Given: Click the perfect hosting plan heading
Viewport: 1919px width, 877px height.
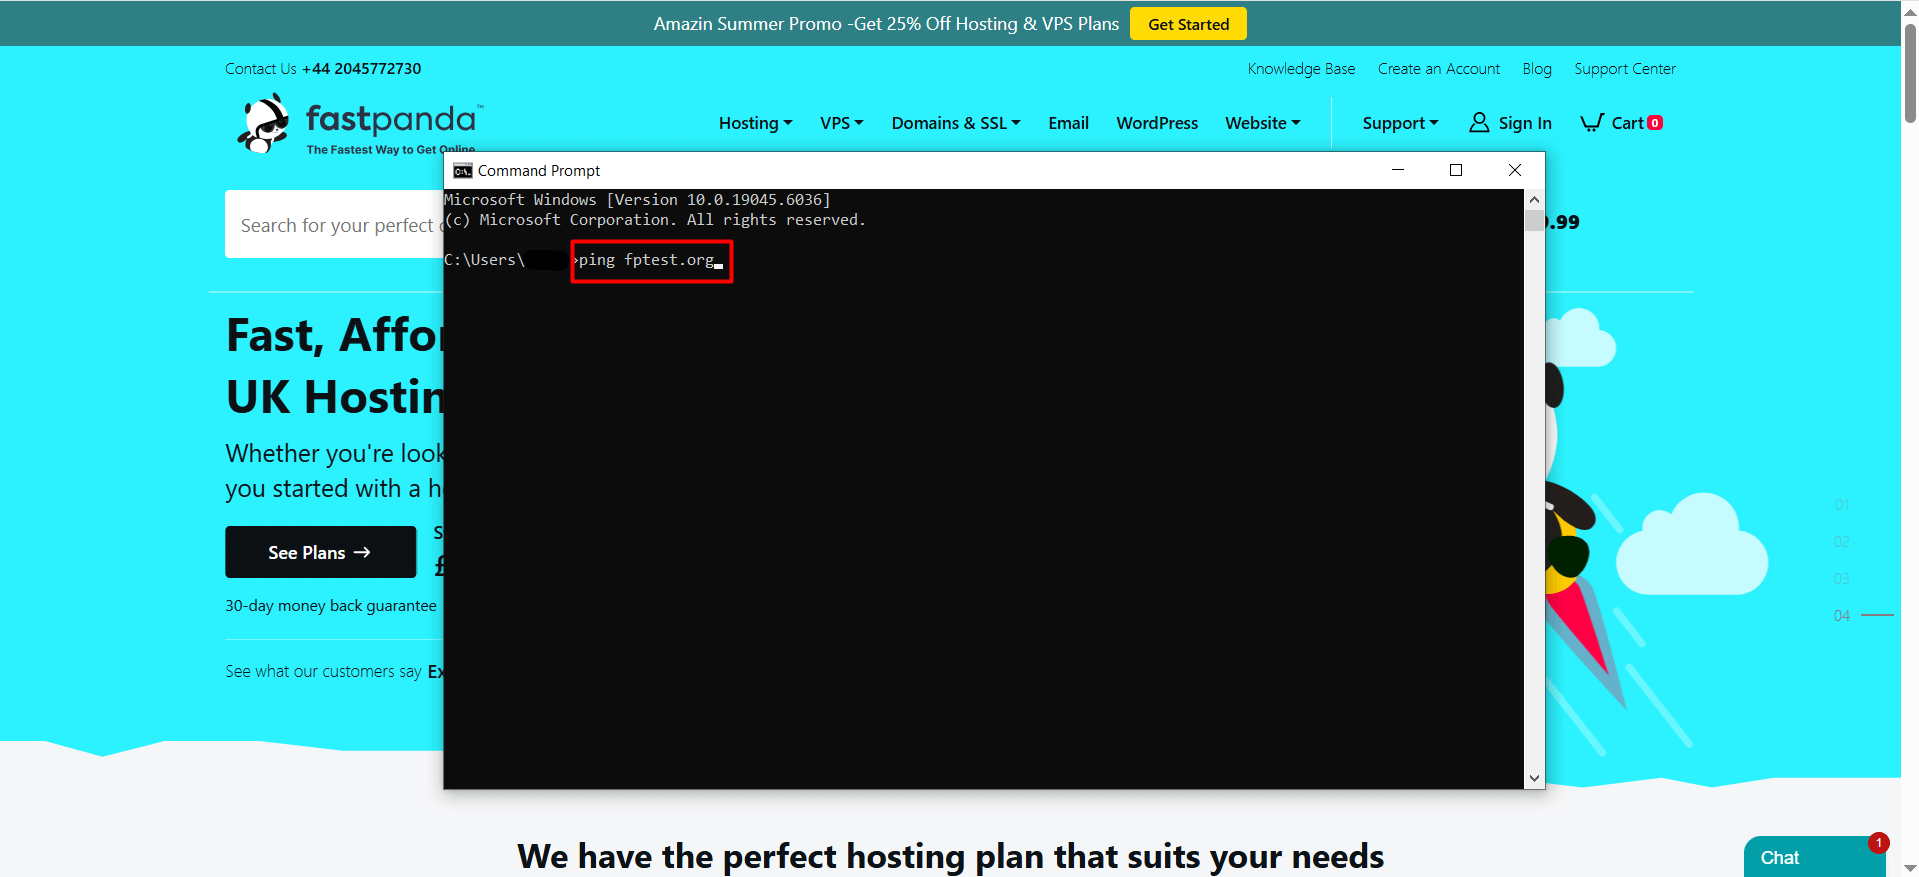Looking at the screenshot, I should 950,857.
